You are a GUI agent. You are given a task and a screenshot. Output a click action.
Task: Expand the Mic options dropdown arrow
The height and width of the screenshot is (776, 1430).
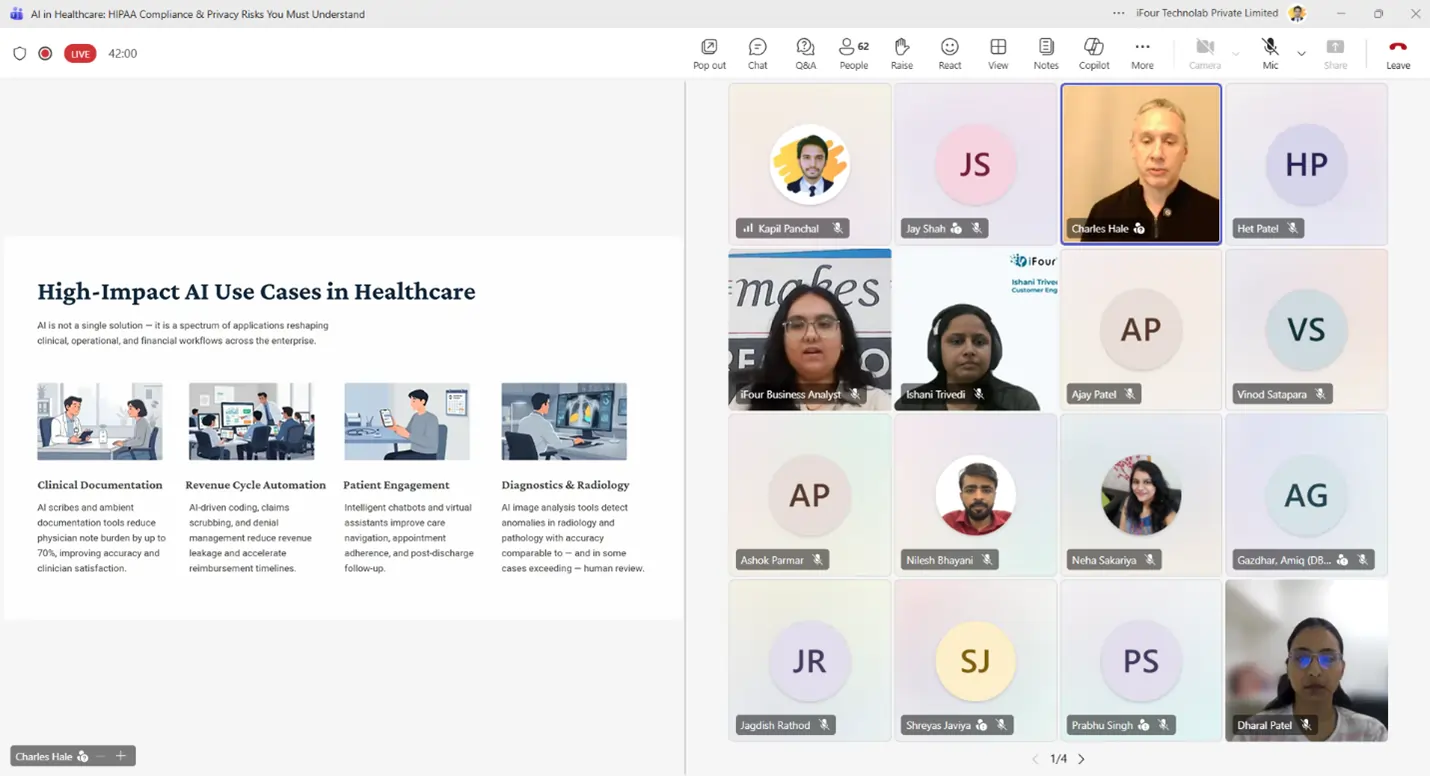coord(1301,54)
